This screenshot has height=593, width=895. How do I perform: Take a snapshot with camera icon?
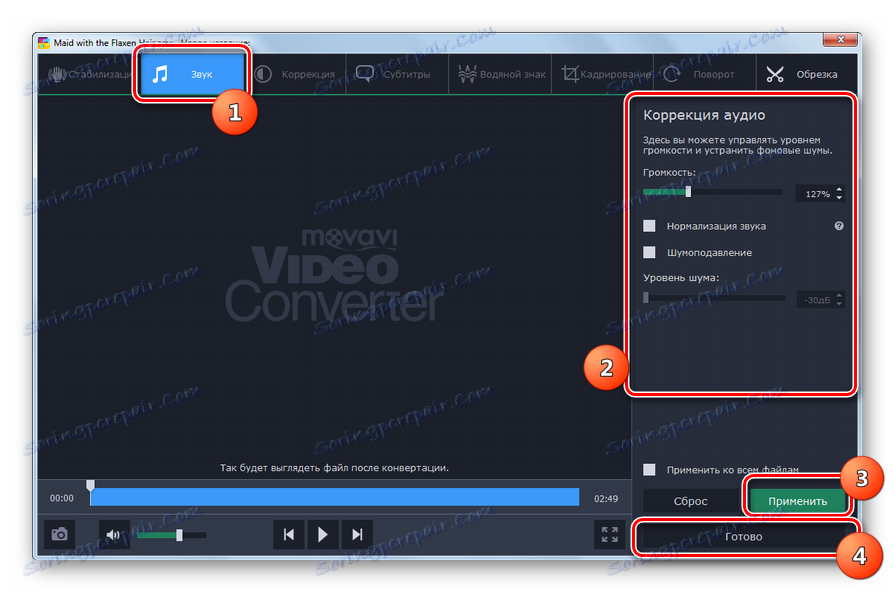(x=59, y=535)
